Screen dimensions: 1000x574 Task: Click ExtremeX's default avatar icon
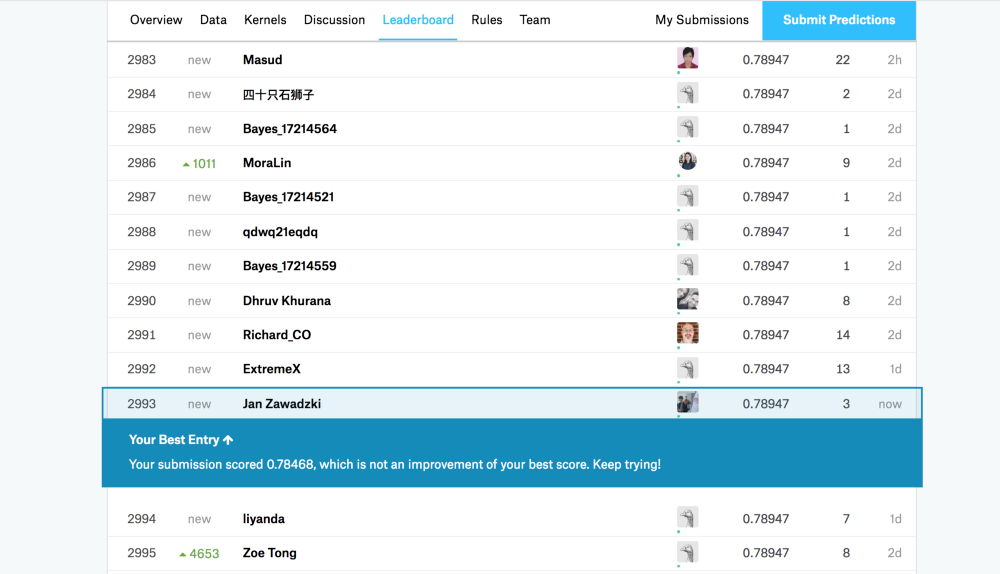[687, 369]
